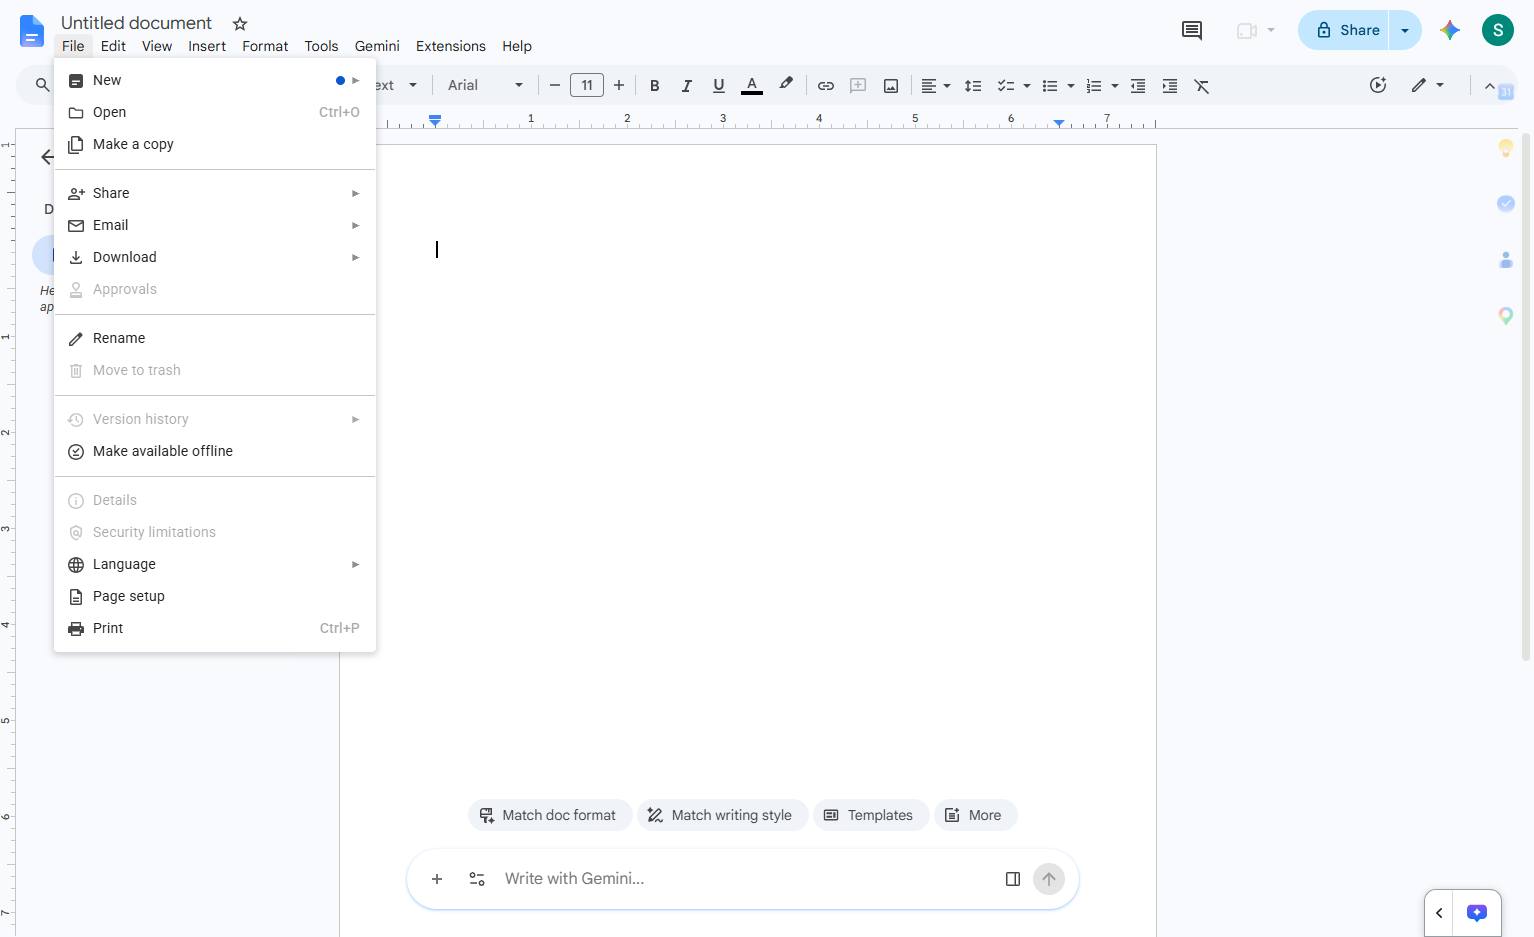Expand the Download submenu
This screenshot has height=937, width=1534.
click(215, 257)
